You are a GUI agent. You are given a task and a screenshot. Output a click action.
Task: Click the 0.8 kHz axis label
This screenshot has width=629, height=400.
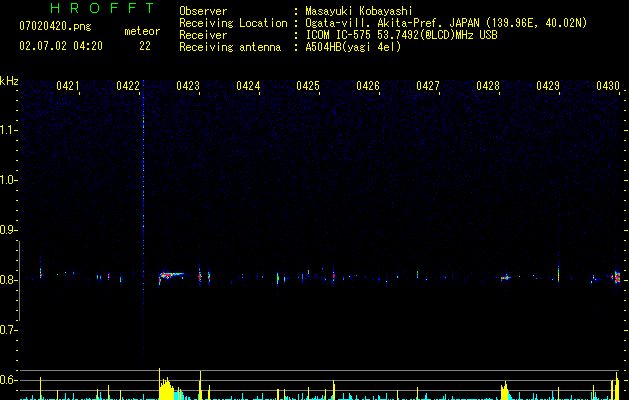(x=8, y=280)
